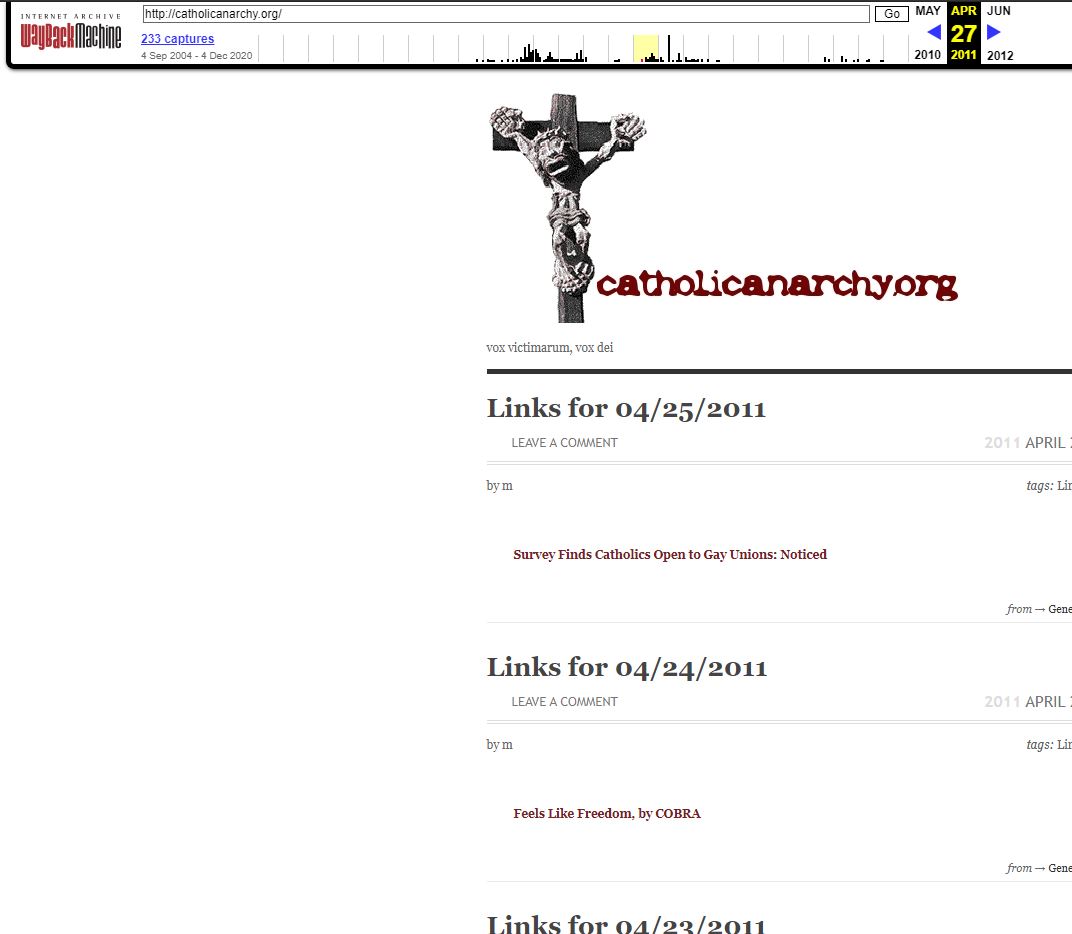1072x934 pixels.
Task: Open the Links for 04/23/2011 post
Action: (626, 922)
